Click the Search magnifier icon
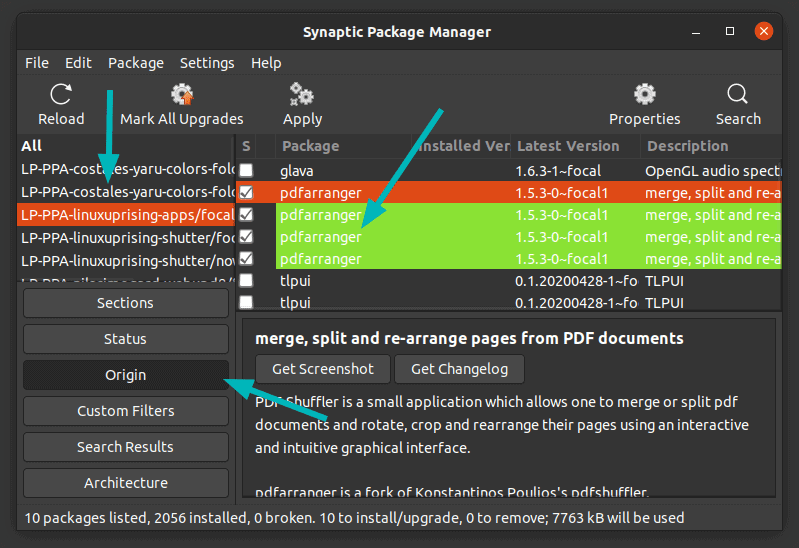The image size is (799, 548). coord(738,95)
